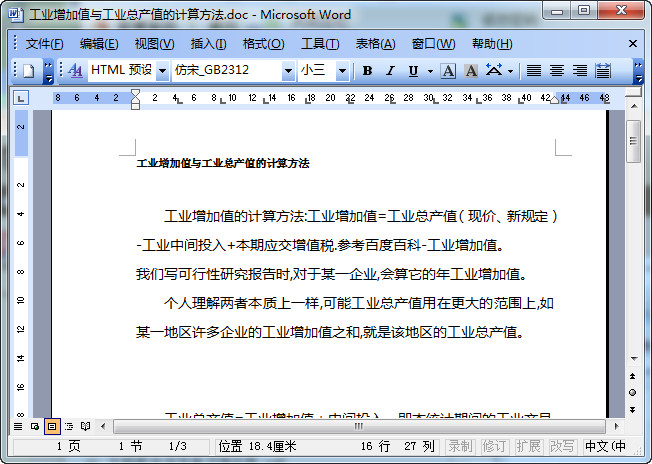Open the Styles and Formatting pane icon
The image size is (652, 464).
pyautogui.click(x=75, y=71)
